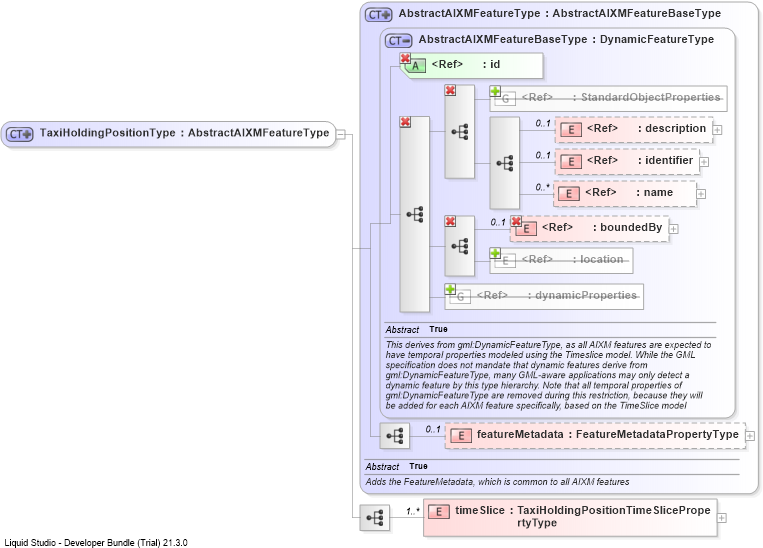Click the CT icon of TaxiHoldingPositionType

click(x=20, y=134)
